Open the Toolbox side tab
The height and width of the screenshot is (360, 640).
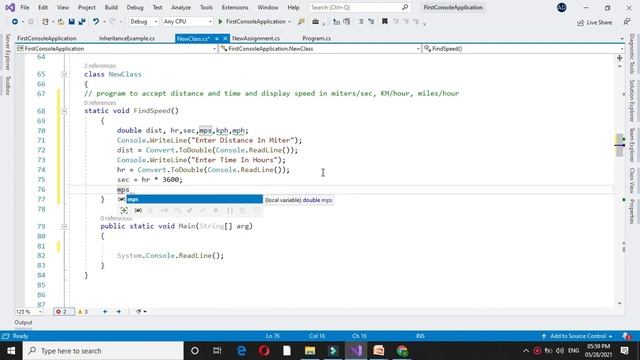click(7, 85)
